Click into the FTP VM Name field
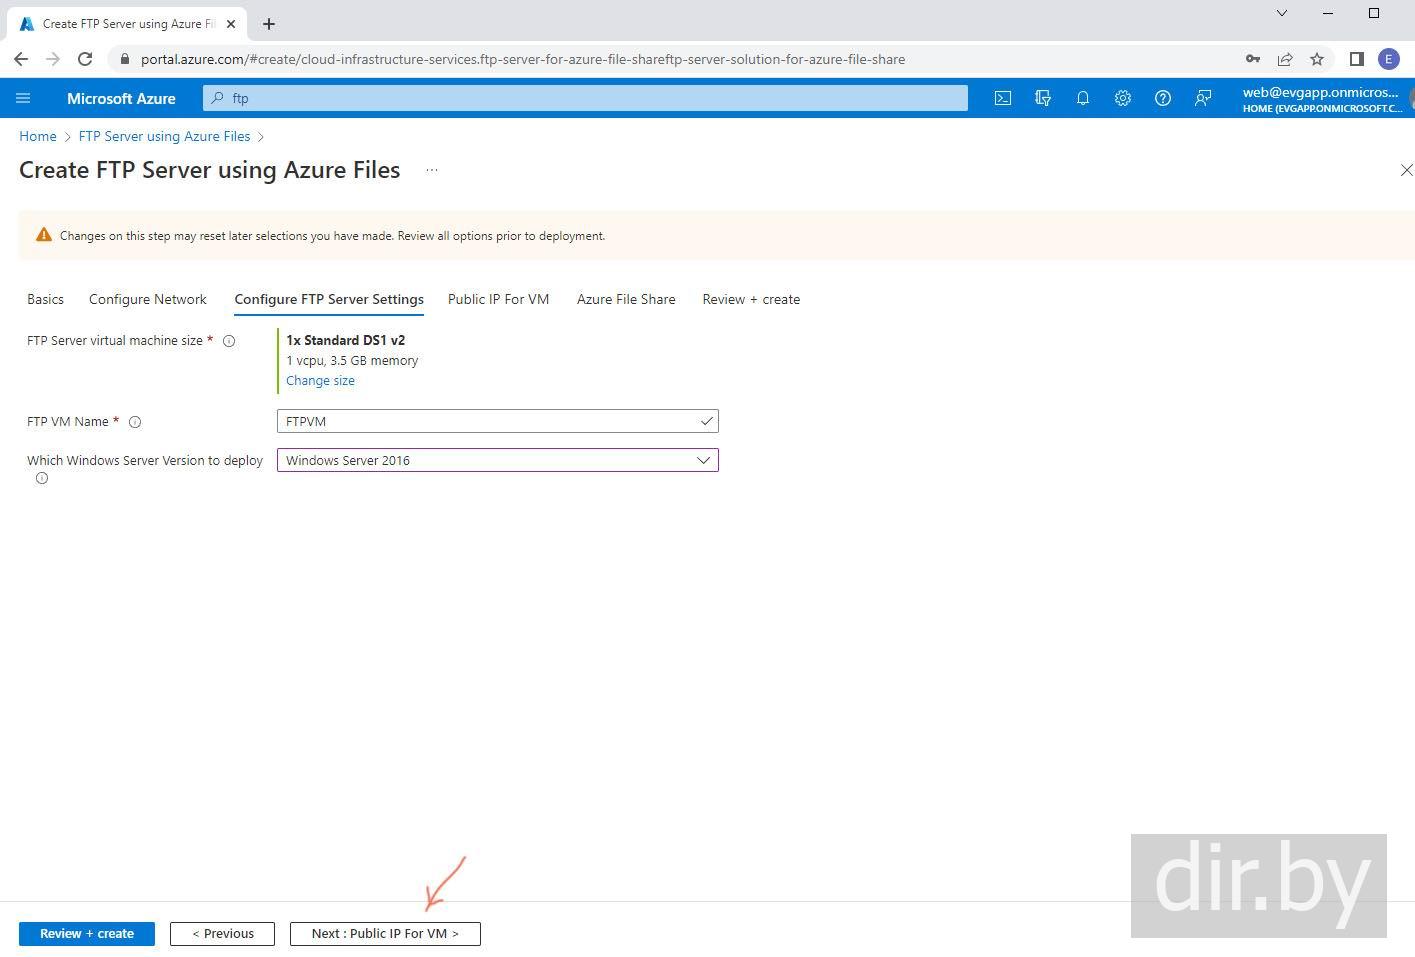The height and width of the screenshot is (957, 1415). [x=490, y=421]
